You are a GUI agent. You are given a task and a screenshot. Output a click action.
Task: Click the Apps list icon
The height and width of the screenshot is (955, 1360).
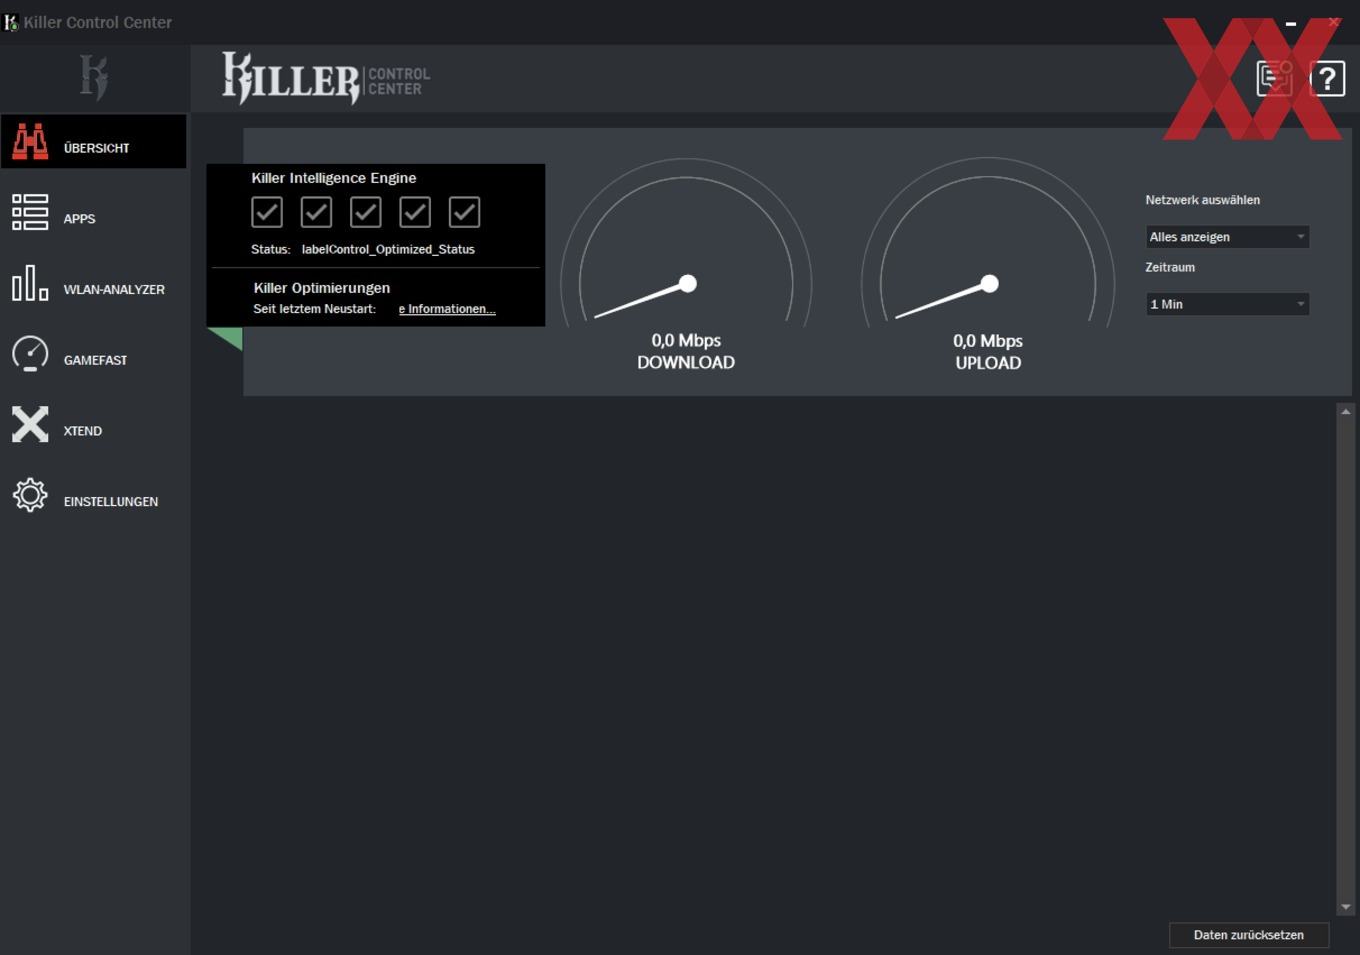pos(30,212)
